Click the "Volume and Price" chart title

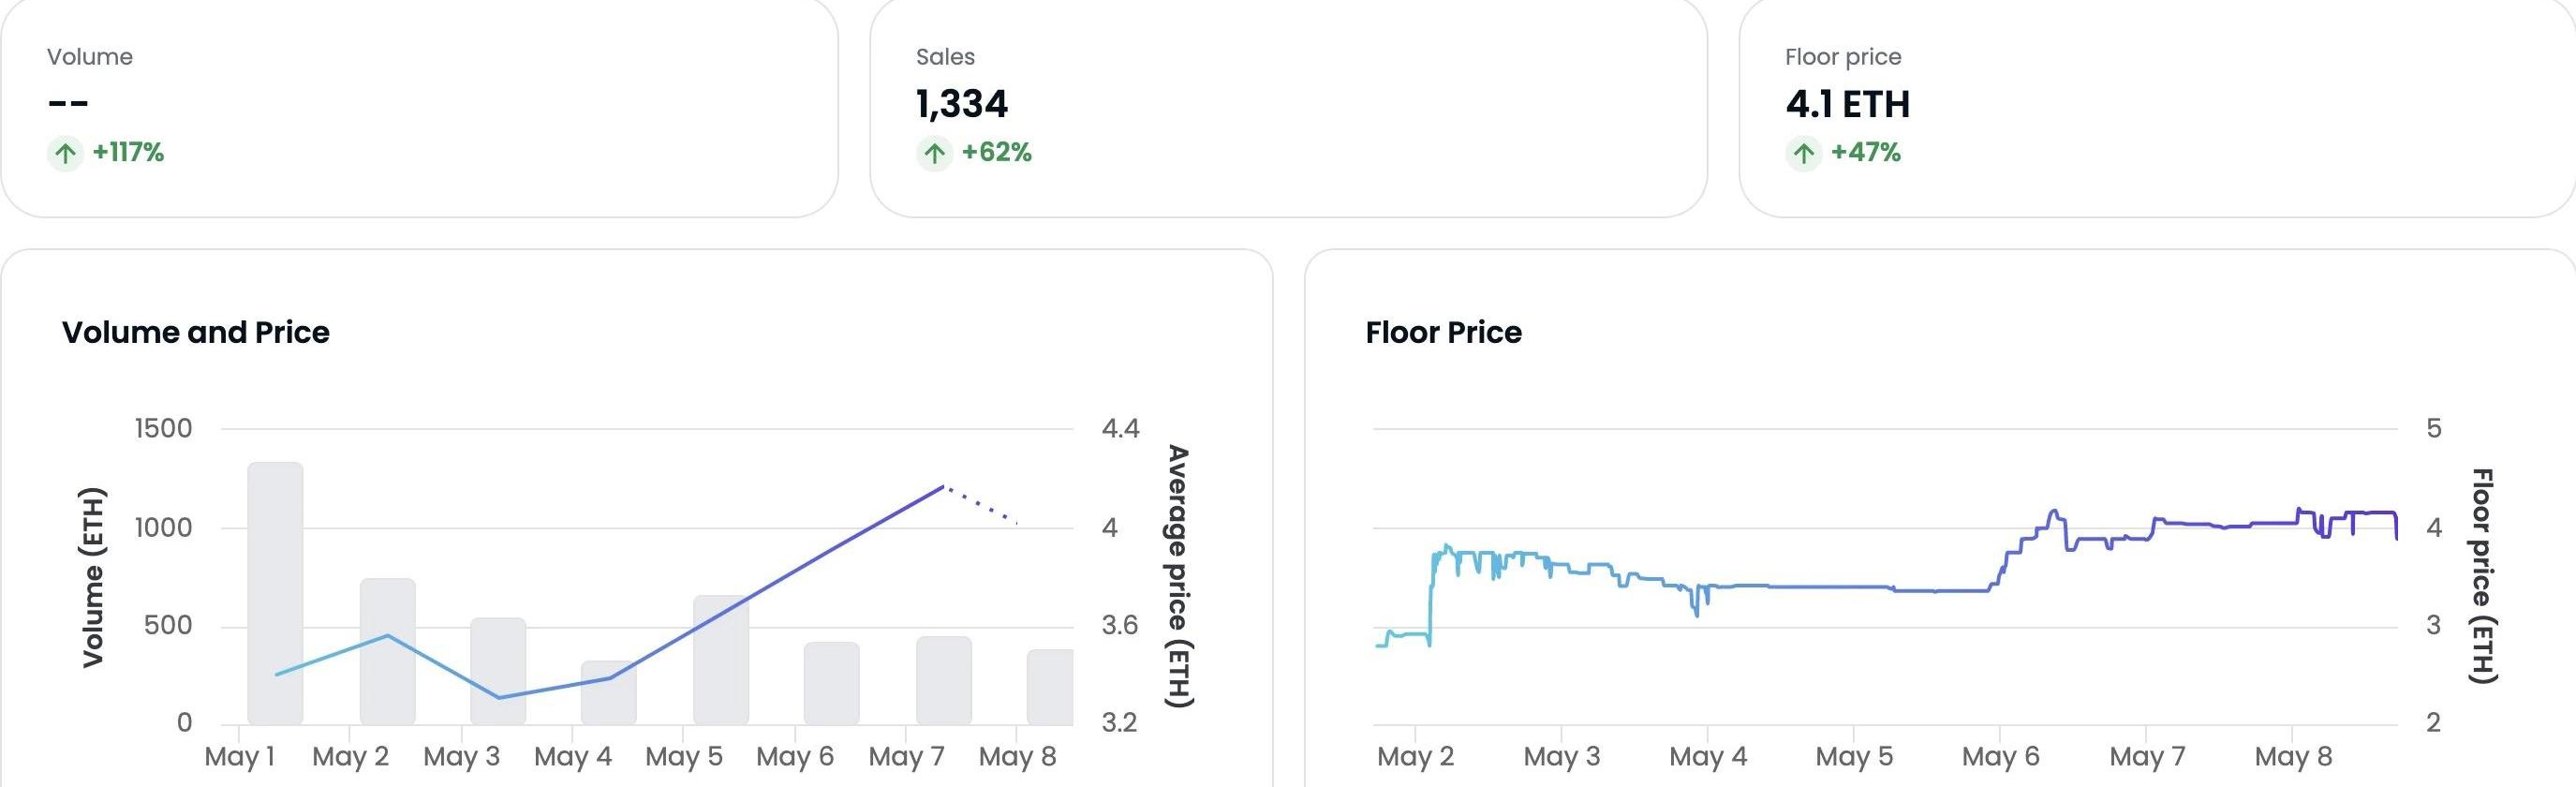pos(196,332)
